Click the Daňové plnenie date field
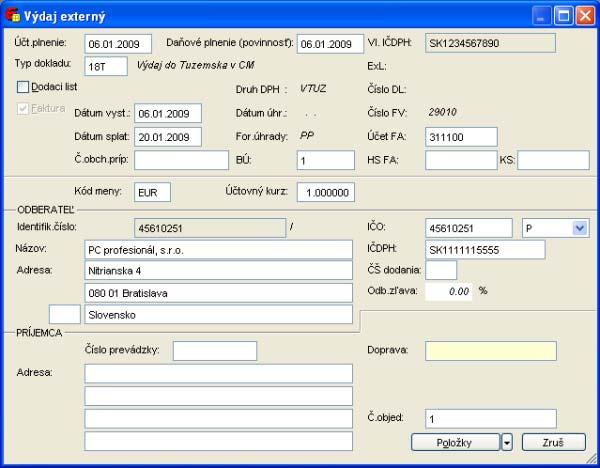This screenshot has height=468, width=600. [x=330, y=44]
